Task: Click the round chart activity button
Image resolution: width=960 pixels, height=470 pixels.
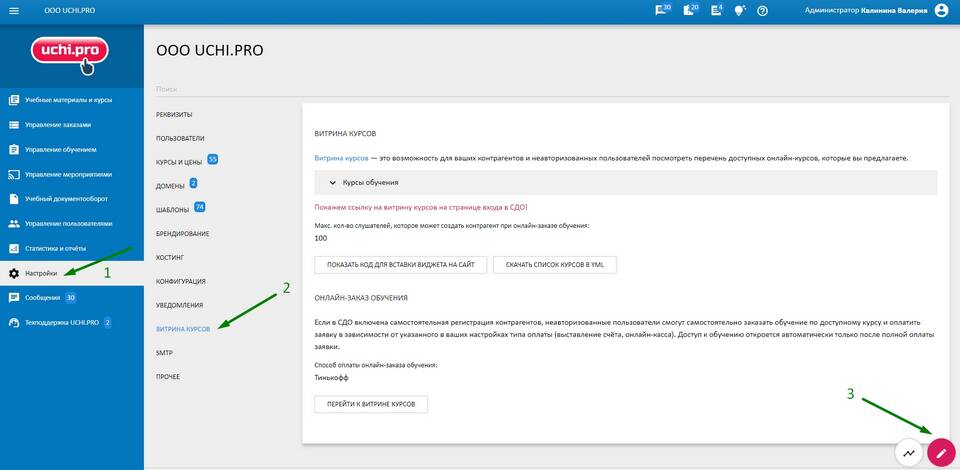Action: (x=909, y=453)
